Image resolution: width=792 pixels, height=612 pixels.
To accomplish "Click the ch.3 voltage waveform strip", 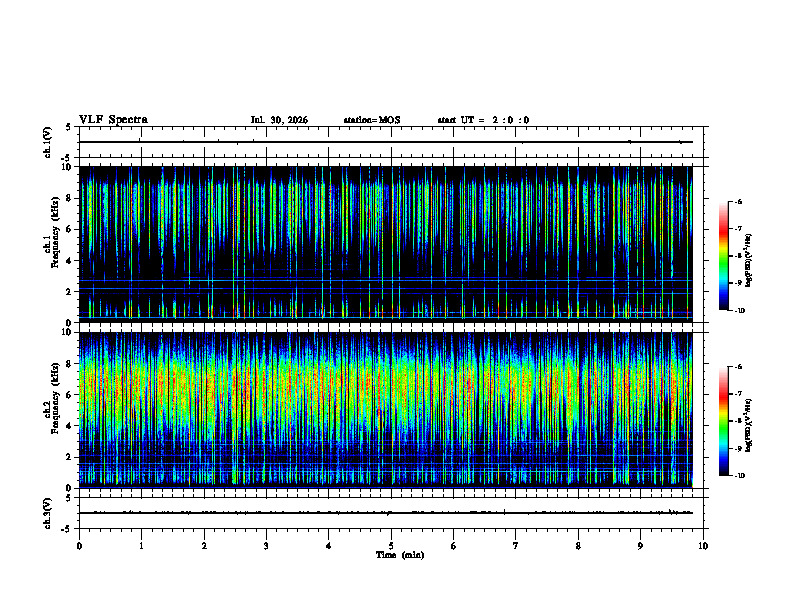I will pyautogui.click(x=391, y=513).
